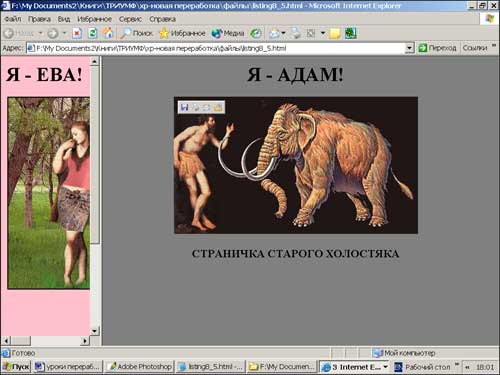Click the left frame scroll left arrow
This screenshot has width=500, height=375.
pyautogui.click(x=6, y=341)
